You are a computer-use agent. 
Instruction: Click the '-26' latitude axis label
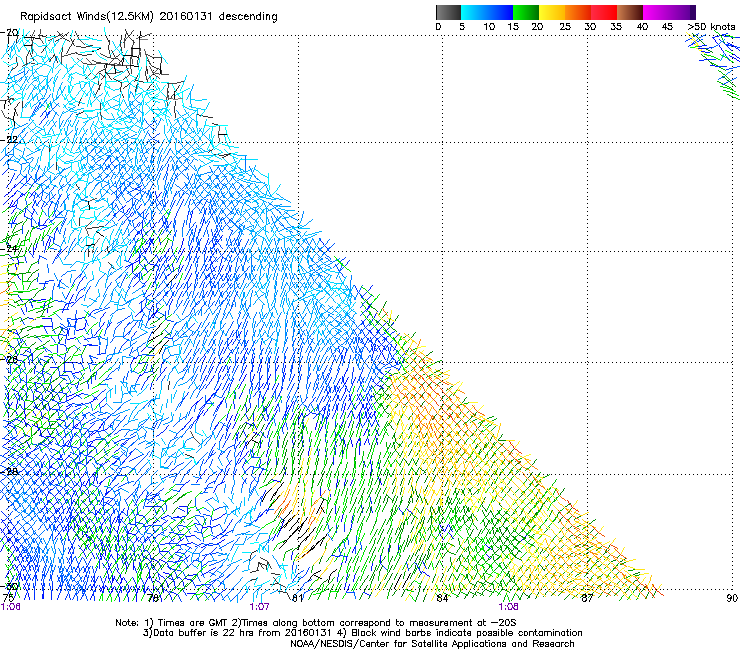coord(9,359)
